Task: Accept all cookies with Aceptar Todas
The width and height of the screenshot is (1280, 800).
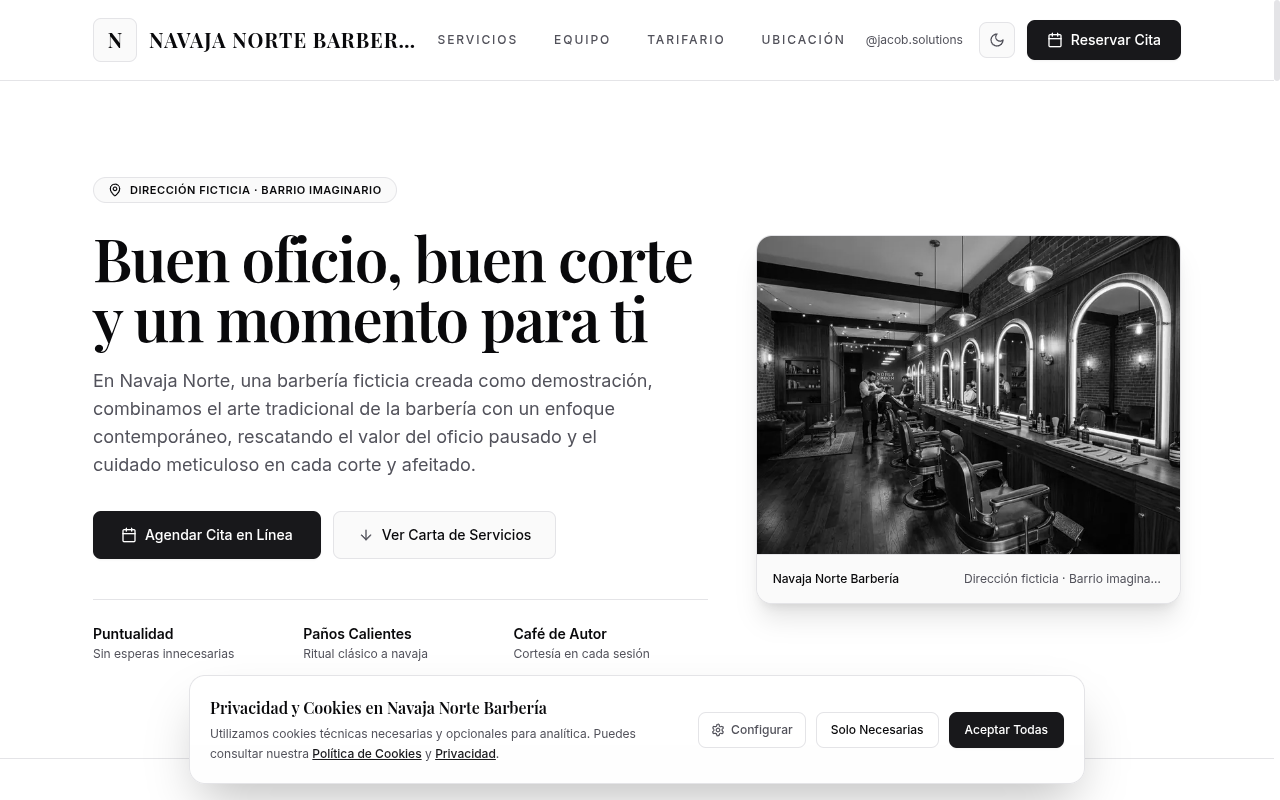Action: tap(1006, 730)
